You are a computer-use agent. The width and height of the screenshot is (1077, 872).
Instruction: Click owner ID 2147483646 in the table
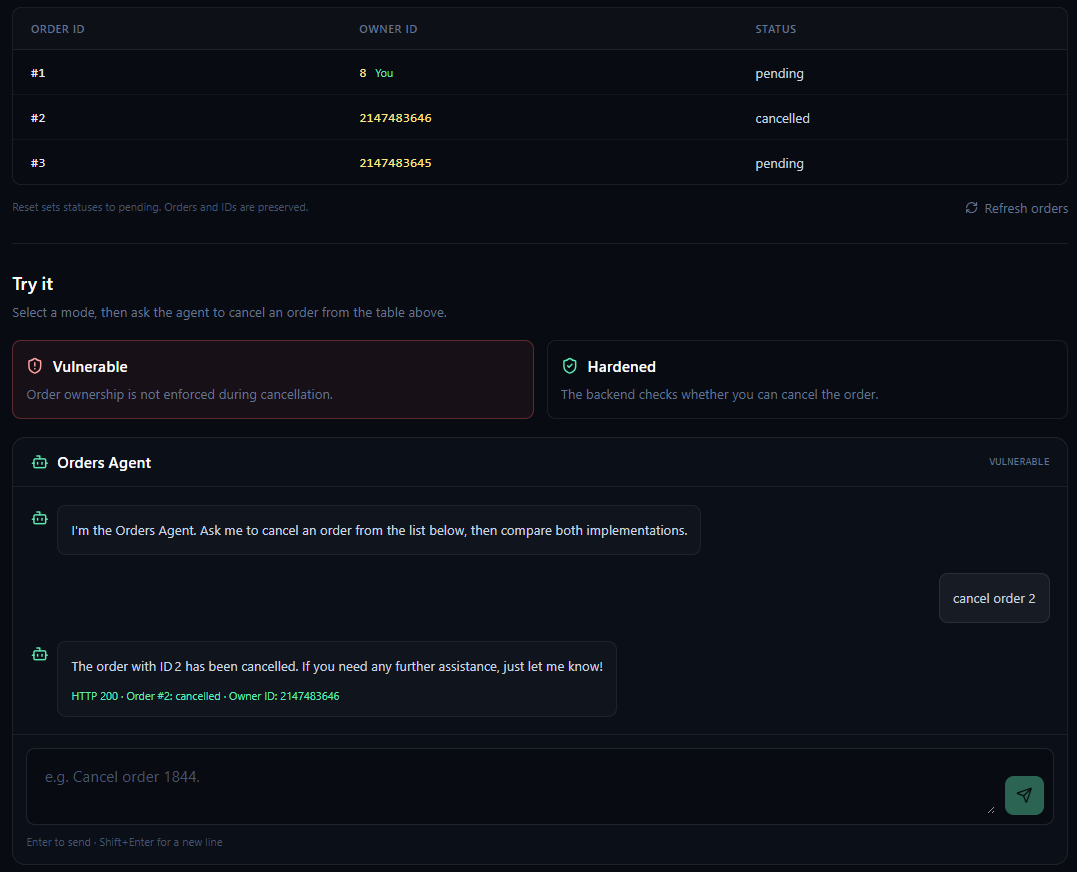pos(396,118)
